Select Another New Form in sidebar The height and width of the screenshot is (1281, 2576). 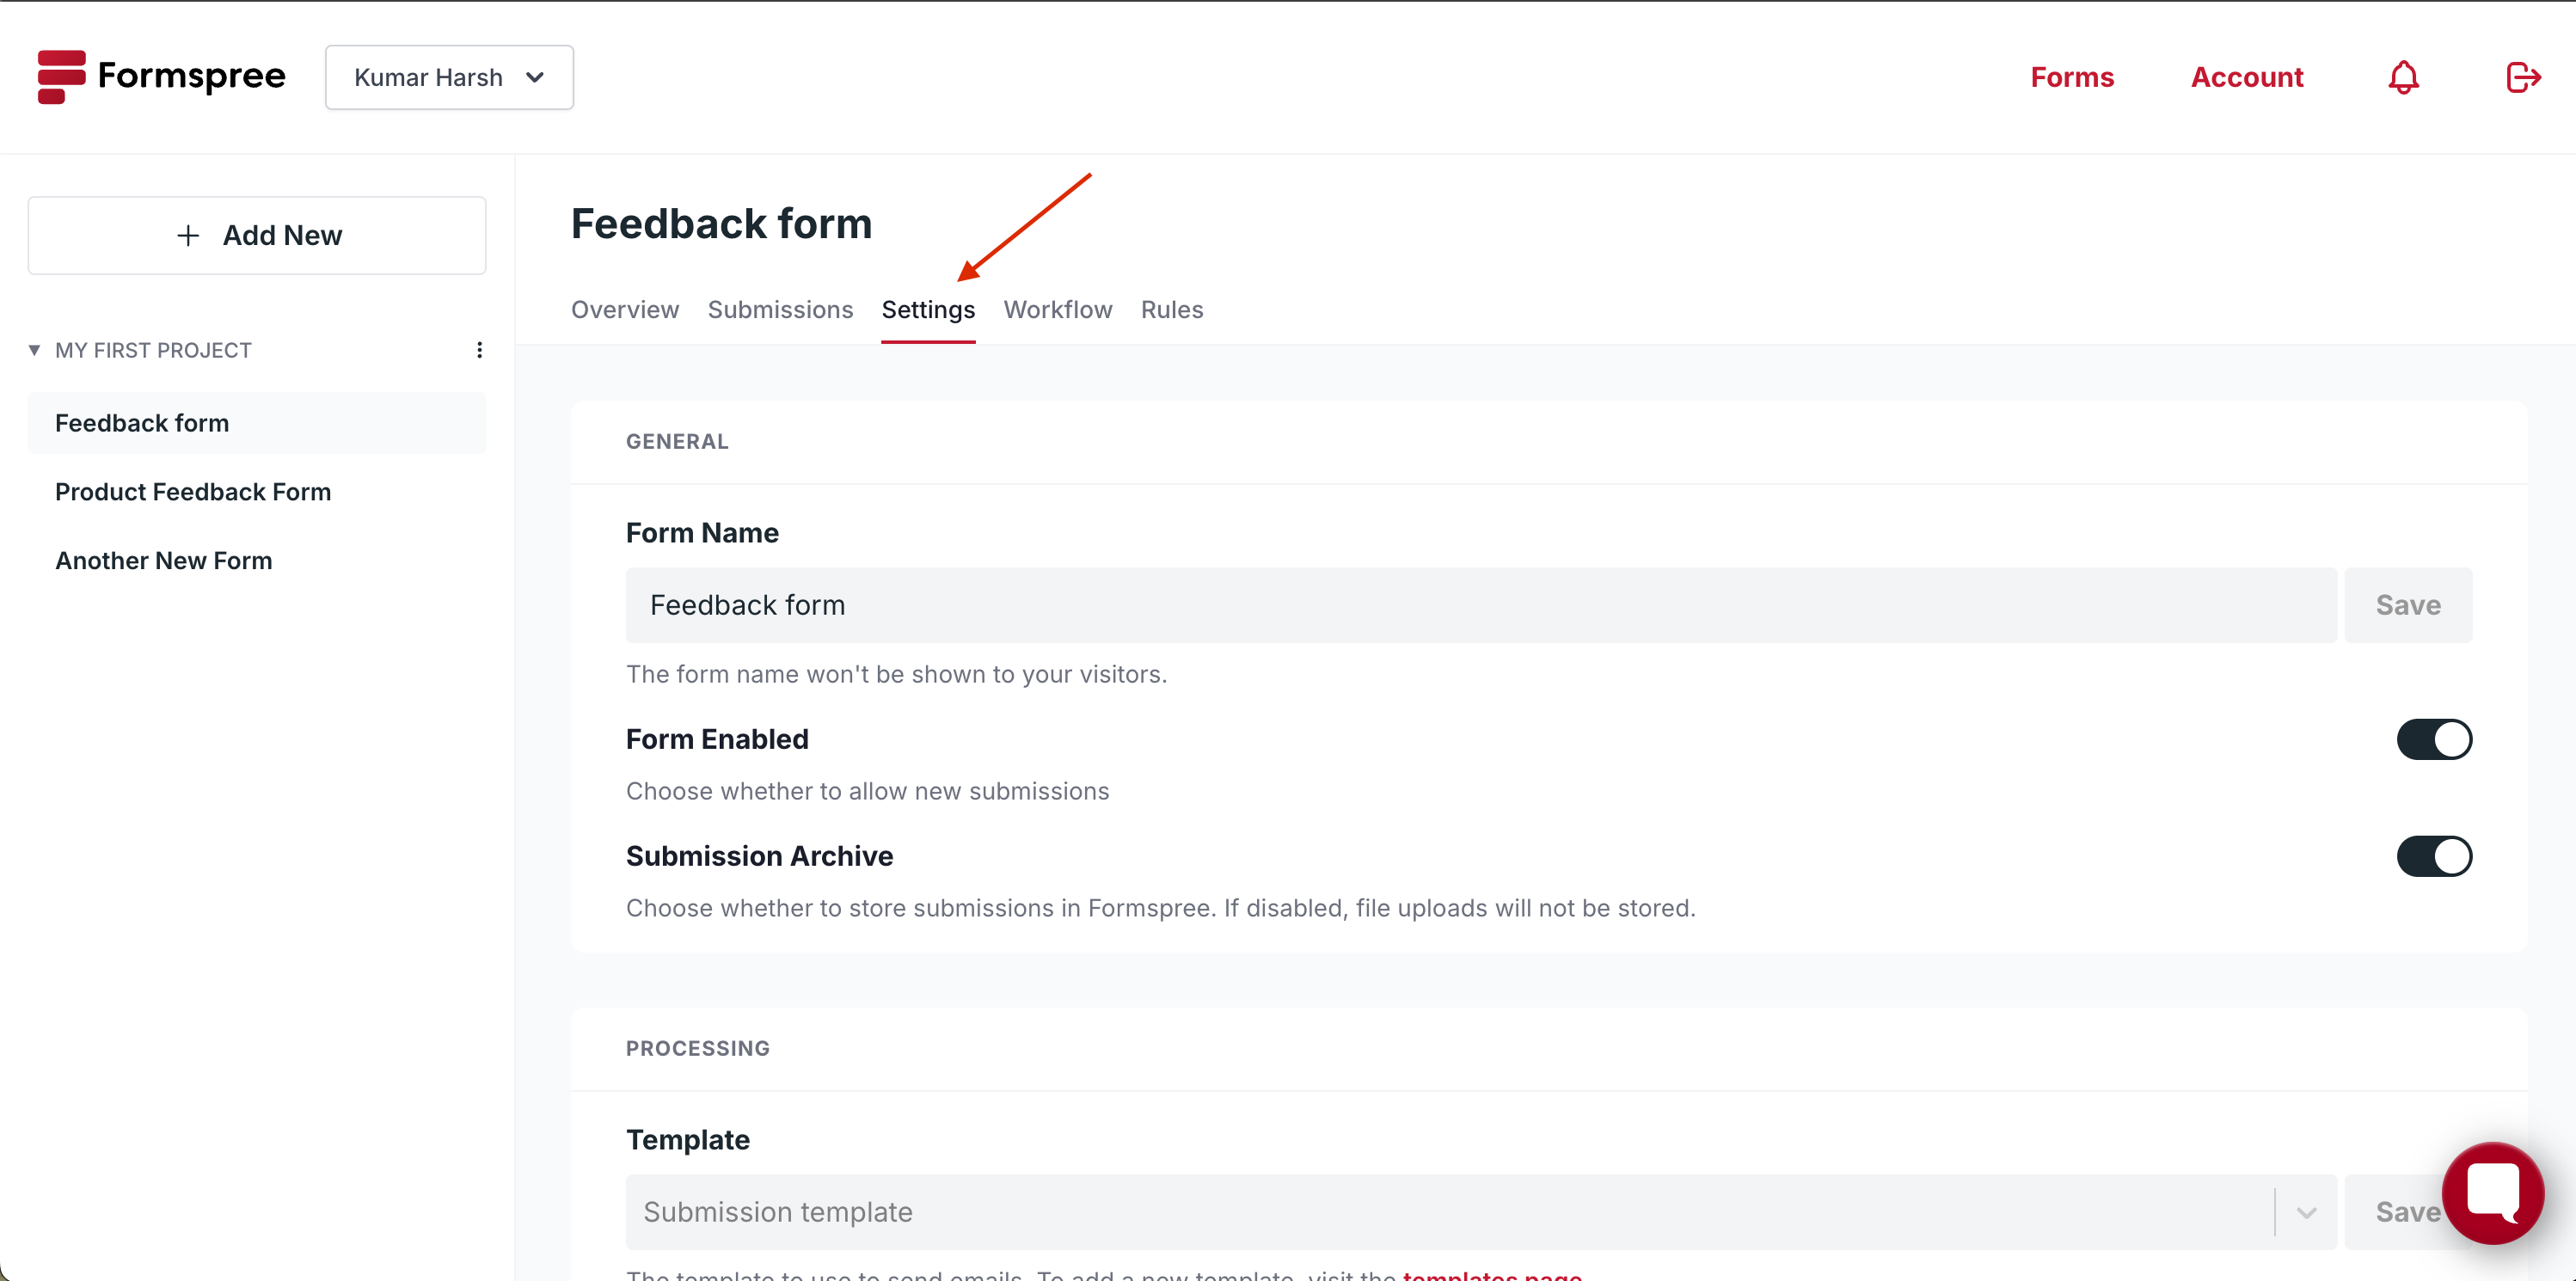click(x=164, y=560)
